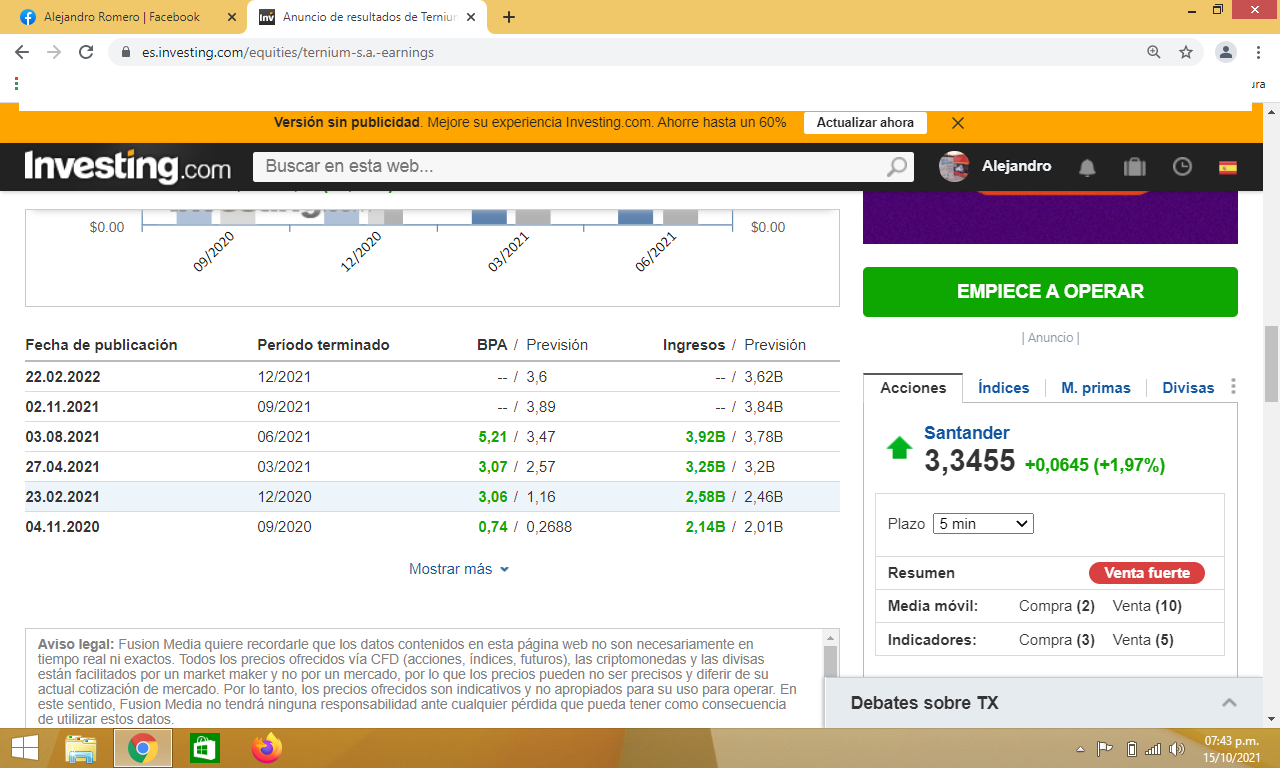1280x768 pixels.
Task: Close the ad-free version banner
Action: (957, 123)
